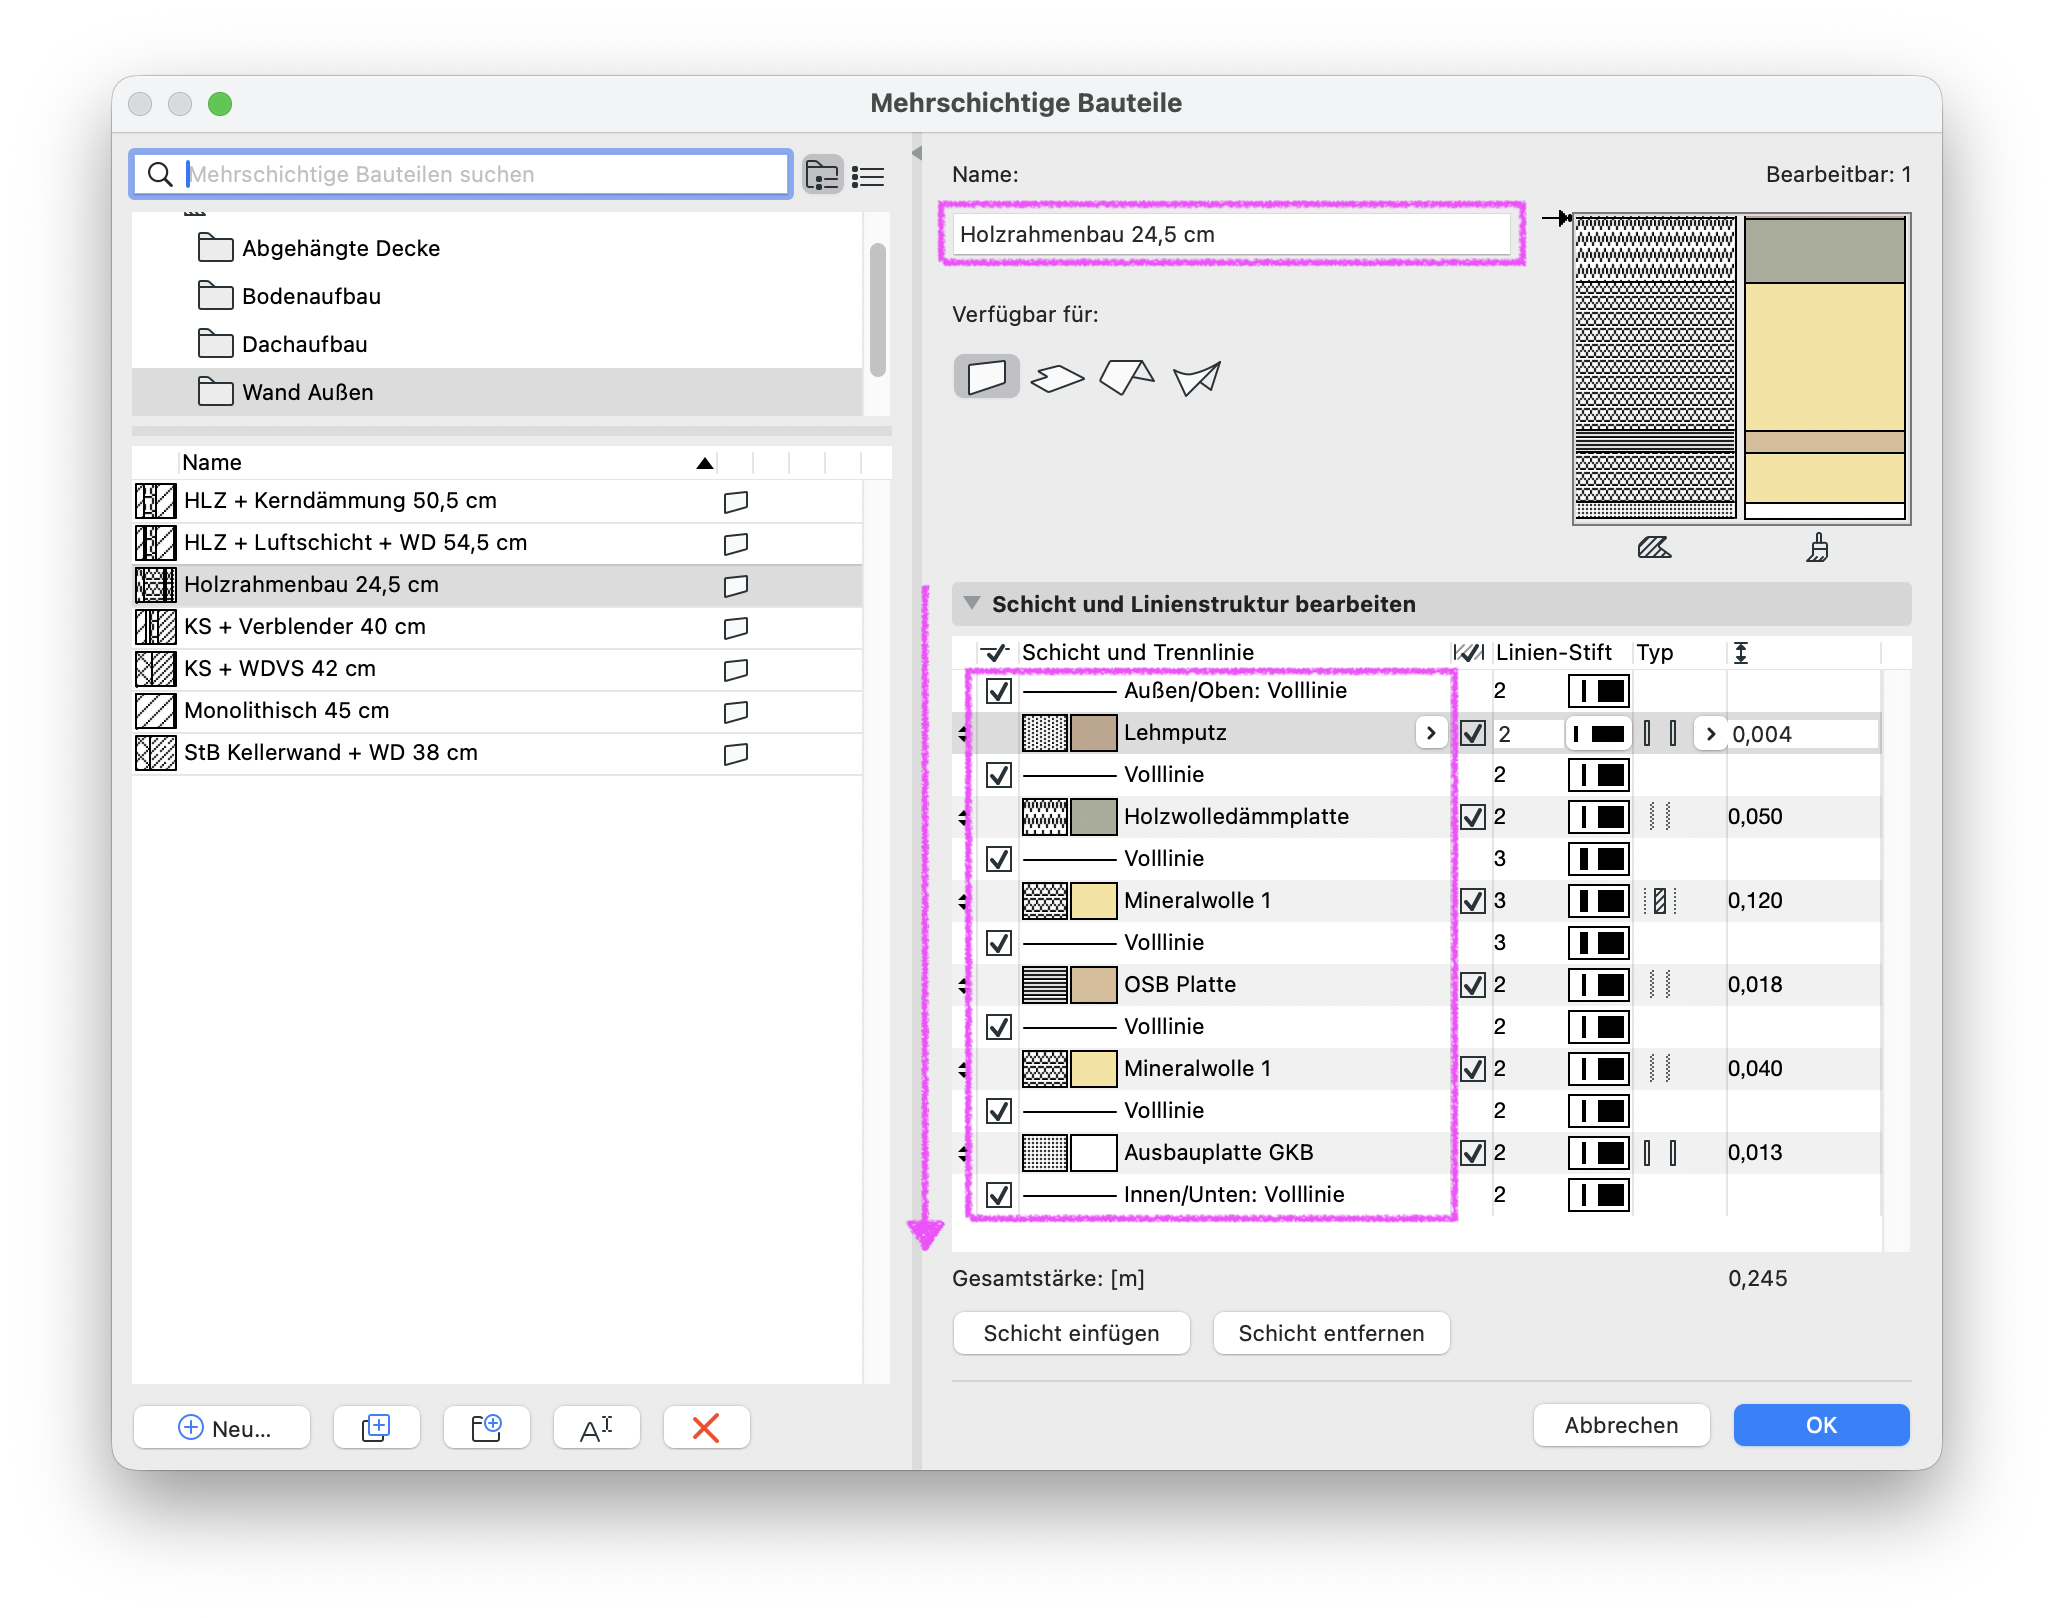This screenshot has height=1618, width=2054.
Task: Open the Lehmputz building material chevron
Action: 1431,733
